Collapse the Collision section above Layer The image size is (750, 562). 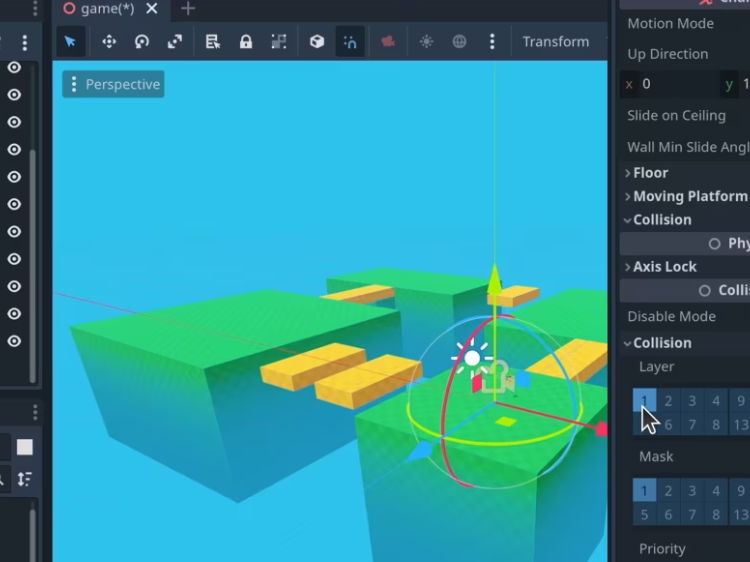pyautogui.click(x=658, y=343)
